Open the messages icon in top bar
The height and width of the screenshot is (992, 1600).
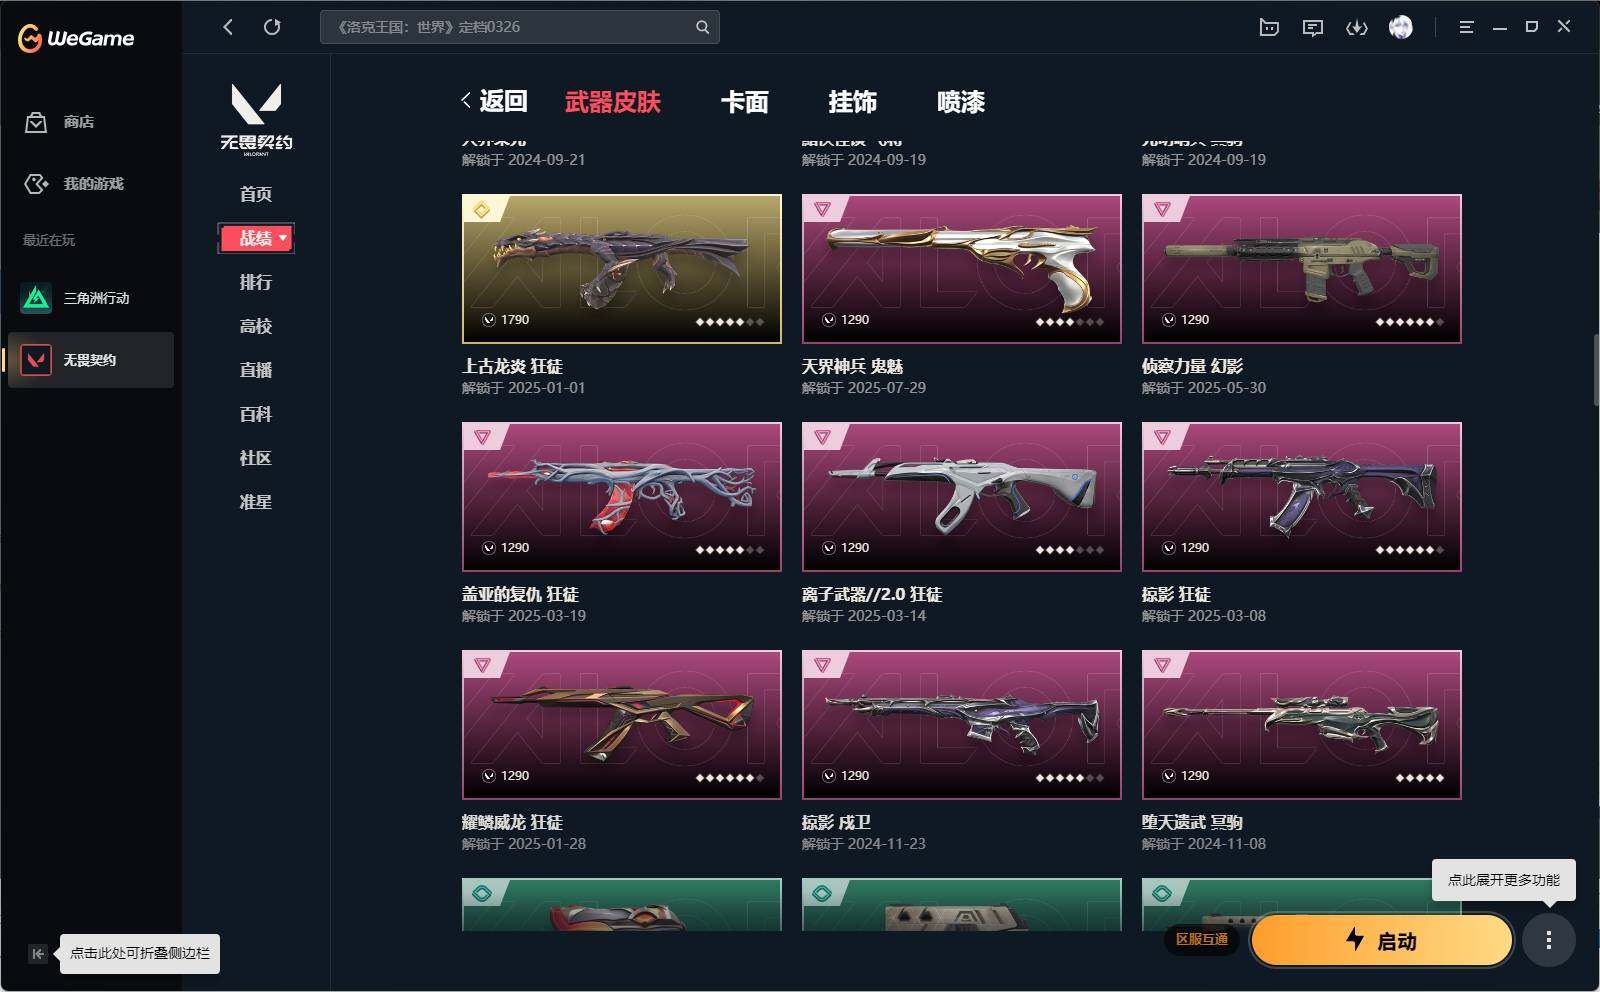coord(1313,28)
